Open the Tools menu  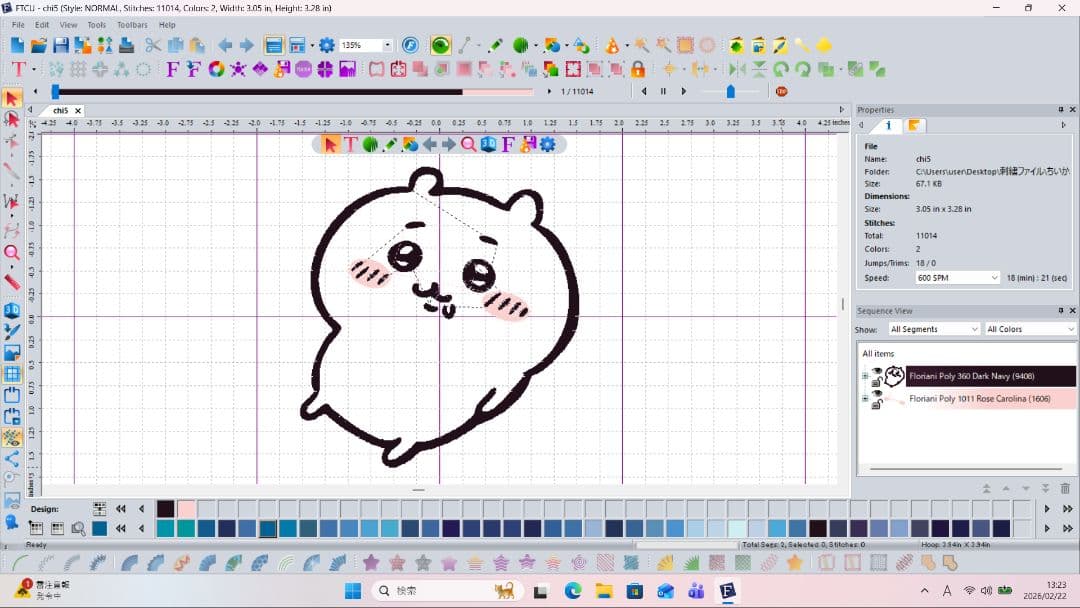[95, 24]
